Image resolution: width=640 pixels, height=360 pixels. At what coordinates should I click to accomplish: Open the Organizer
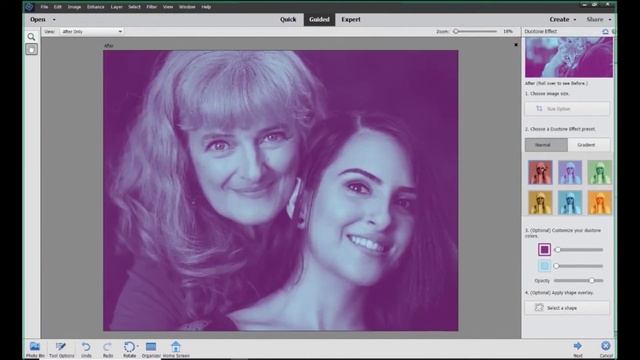(151, 349)
